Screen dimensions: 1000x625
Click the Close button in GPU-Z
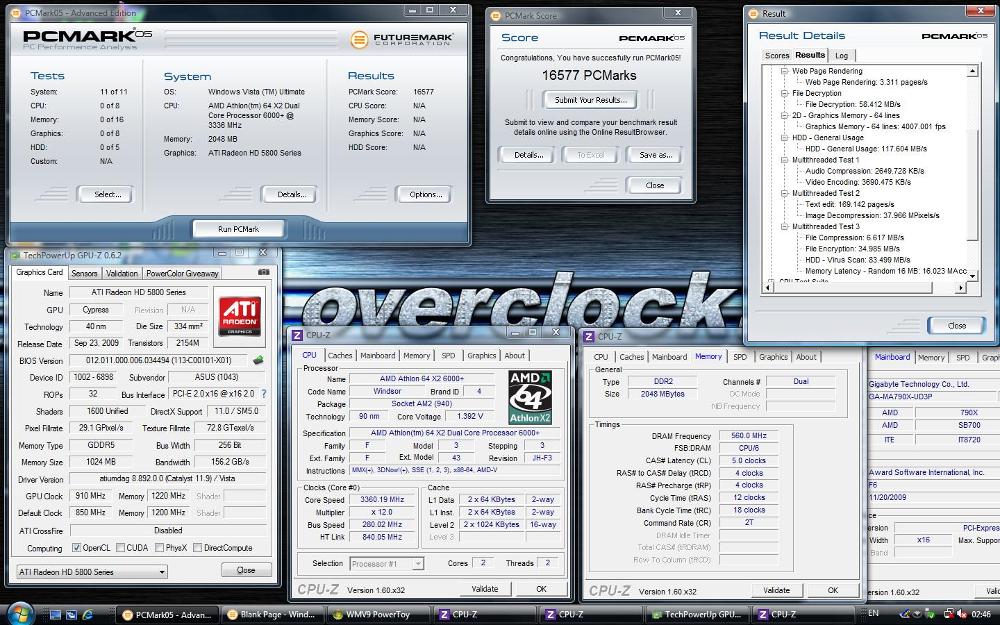pyautogui.click(x=246, y=570)
